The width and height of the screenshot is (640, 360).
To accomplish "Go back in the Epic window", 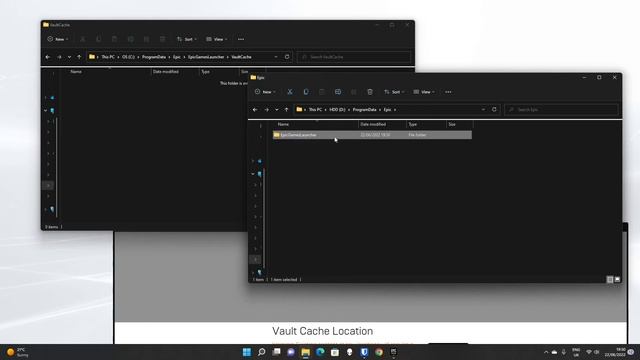I will point(255,109).
